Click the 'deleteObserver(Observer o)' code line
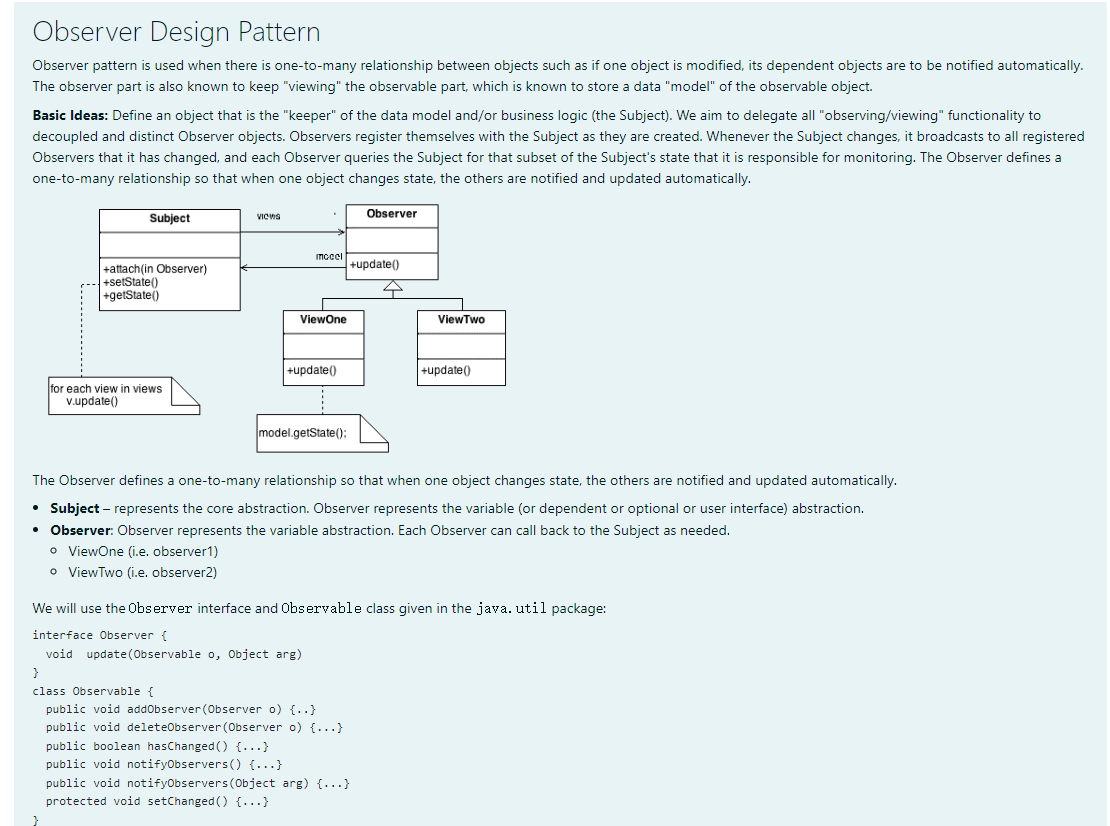1110x826 pixels. tap(194, 728)
